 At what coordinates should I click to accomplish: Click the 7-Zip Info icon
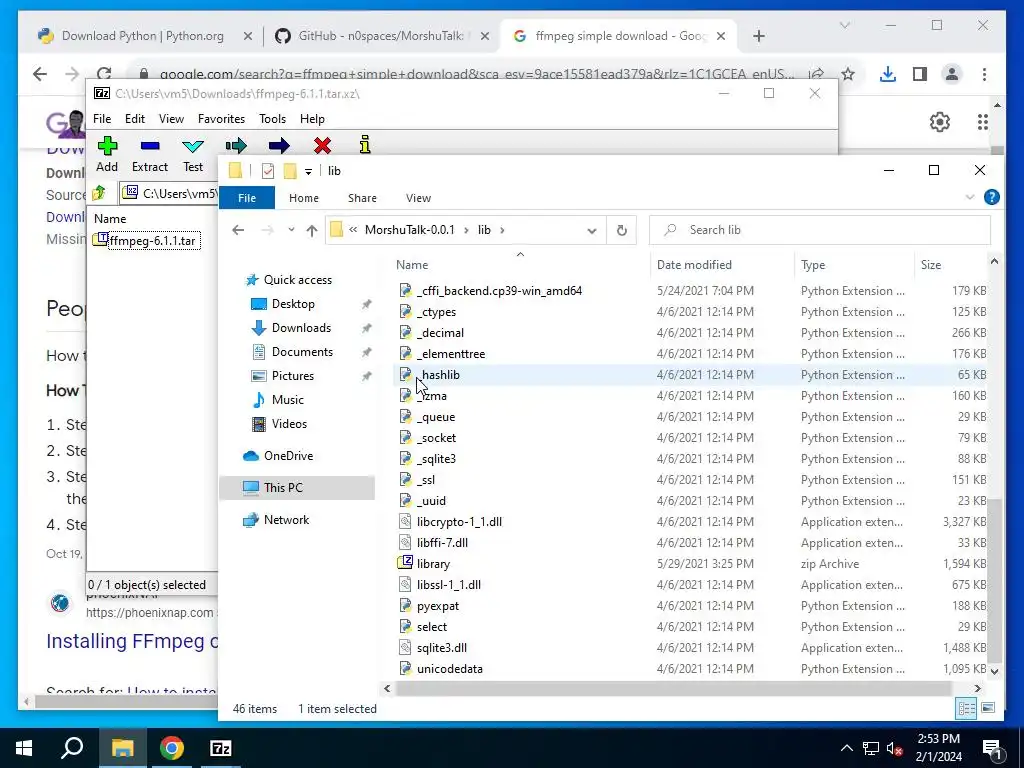click(x=365, y=144)
